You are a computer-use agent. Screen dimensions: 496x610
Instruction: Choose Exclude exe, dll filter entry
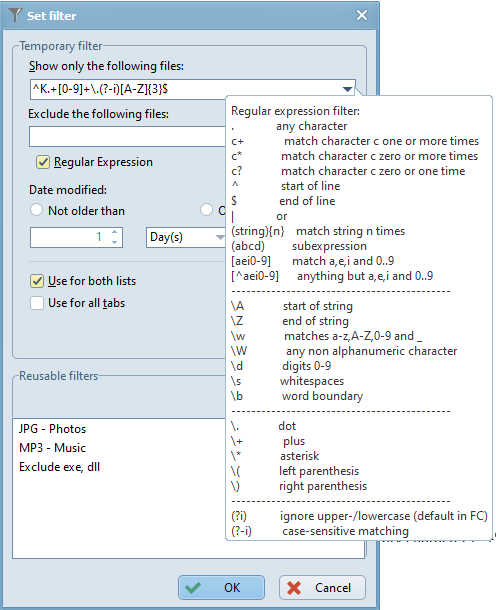point(60,467)
